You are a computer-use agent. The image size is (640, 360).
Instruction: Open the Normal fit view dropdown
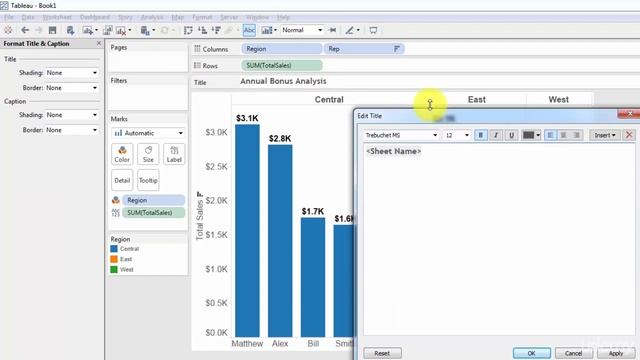pyautogui.click(x=302, y=30)
